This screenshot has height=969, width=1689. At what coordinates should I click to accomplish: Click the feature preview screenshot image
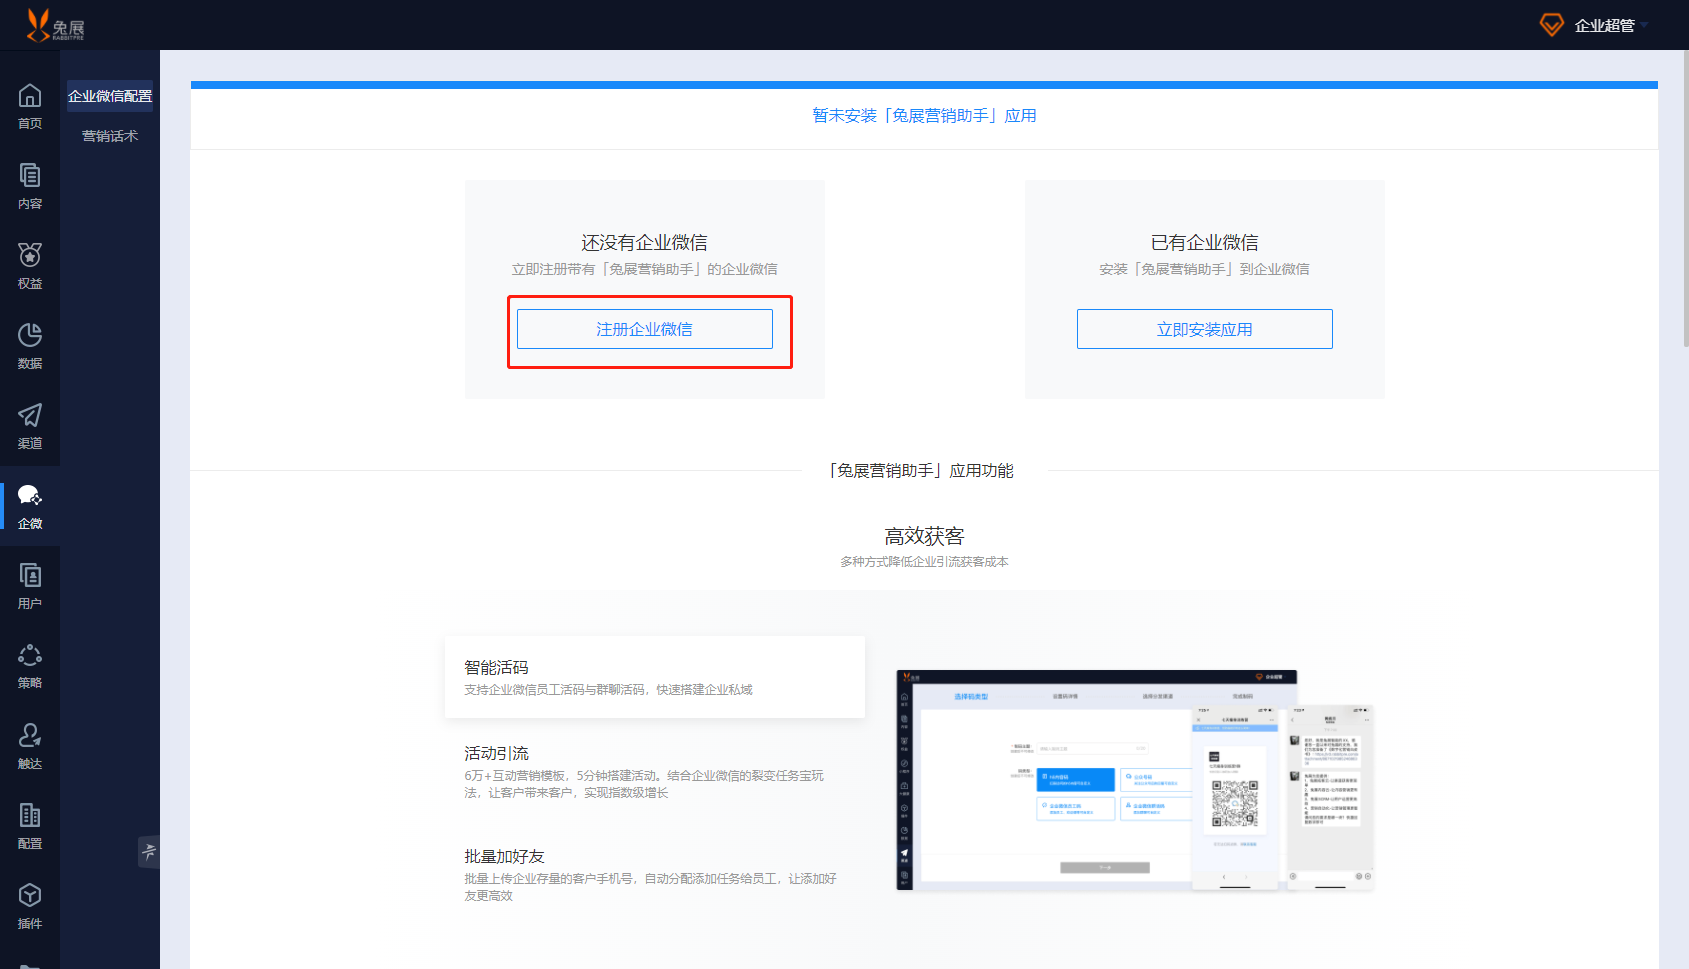(1135, 780)
